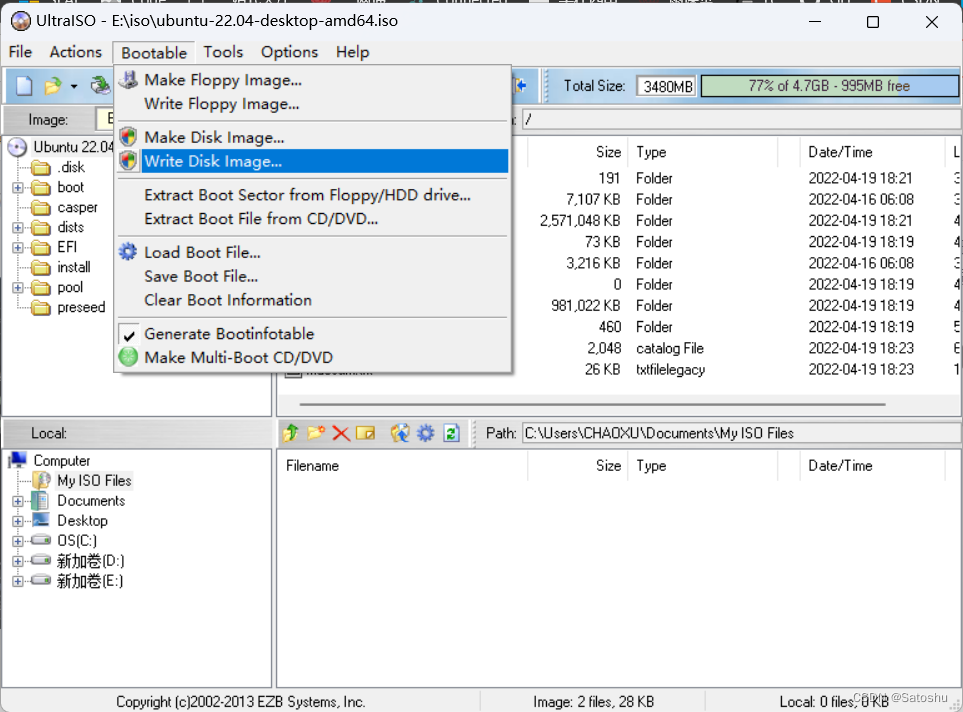This screenshot has width=963, height=712.
Task: Click the New Folder icon in local toolbar
Action: click(x=316, y=433)
